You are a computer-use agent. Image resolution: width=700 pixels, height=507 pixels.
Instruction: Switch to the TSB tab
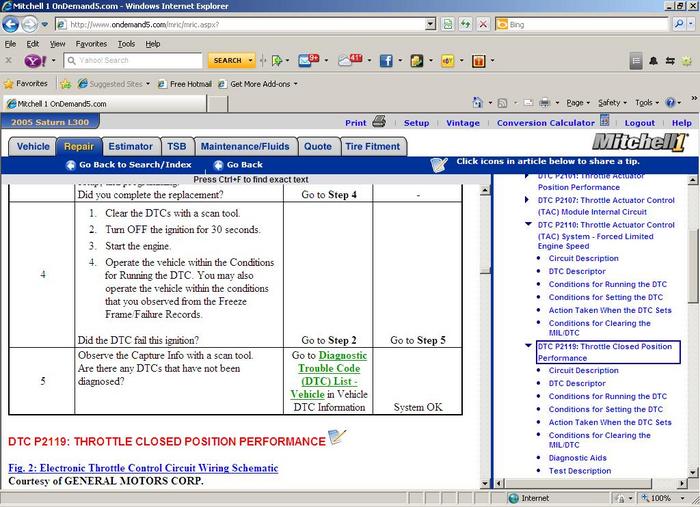tap(177, 146)
